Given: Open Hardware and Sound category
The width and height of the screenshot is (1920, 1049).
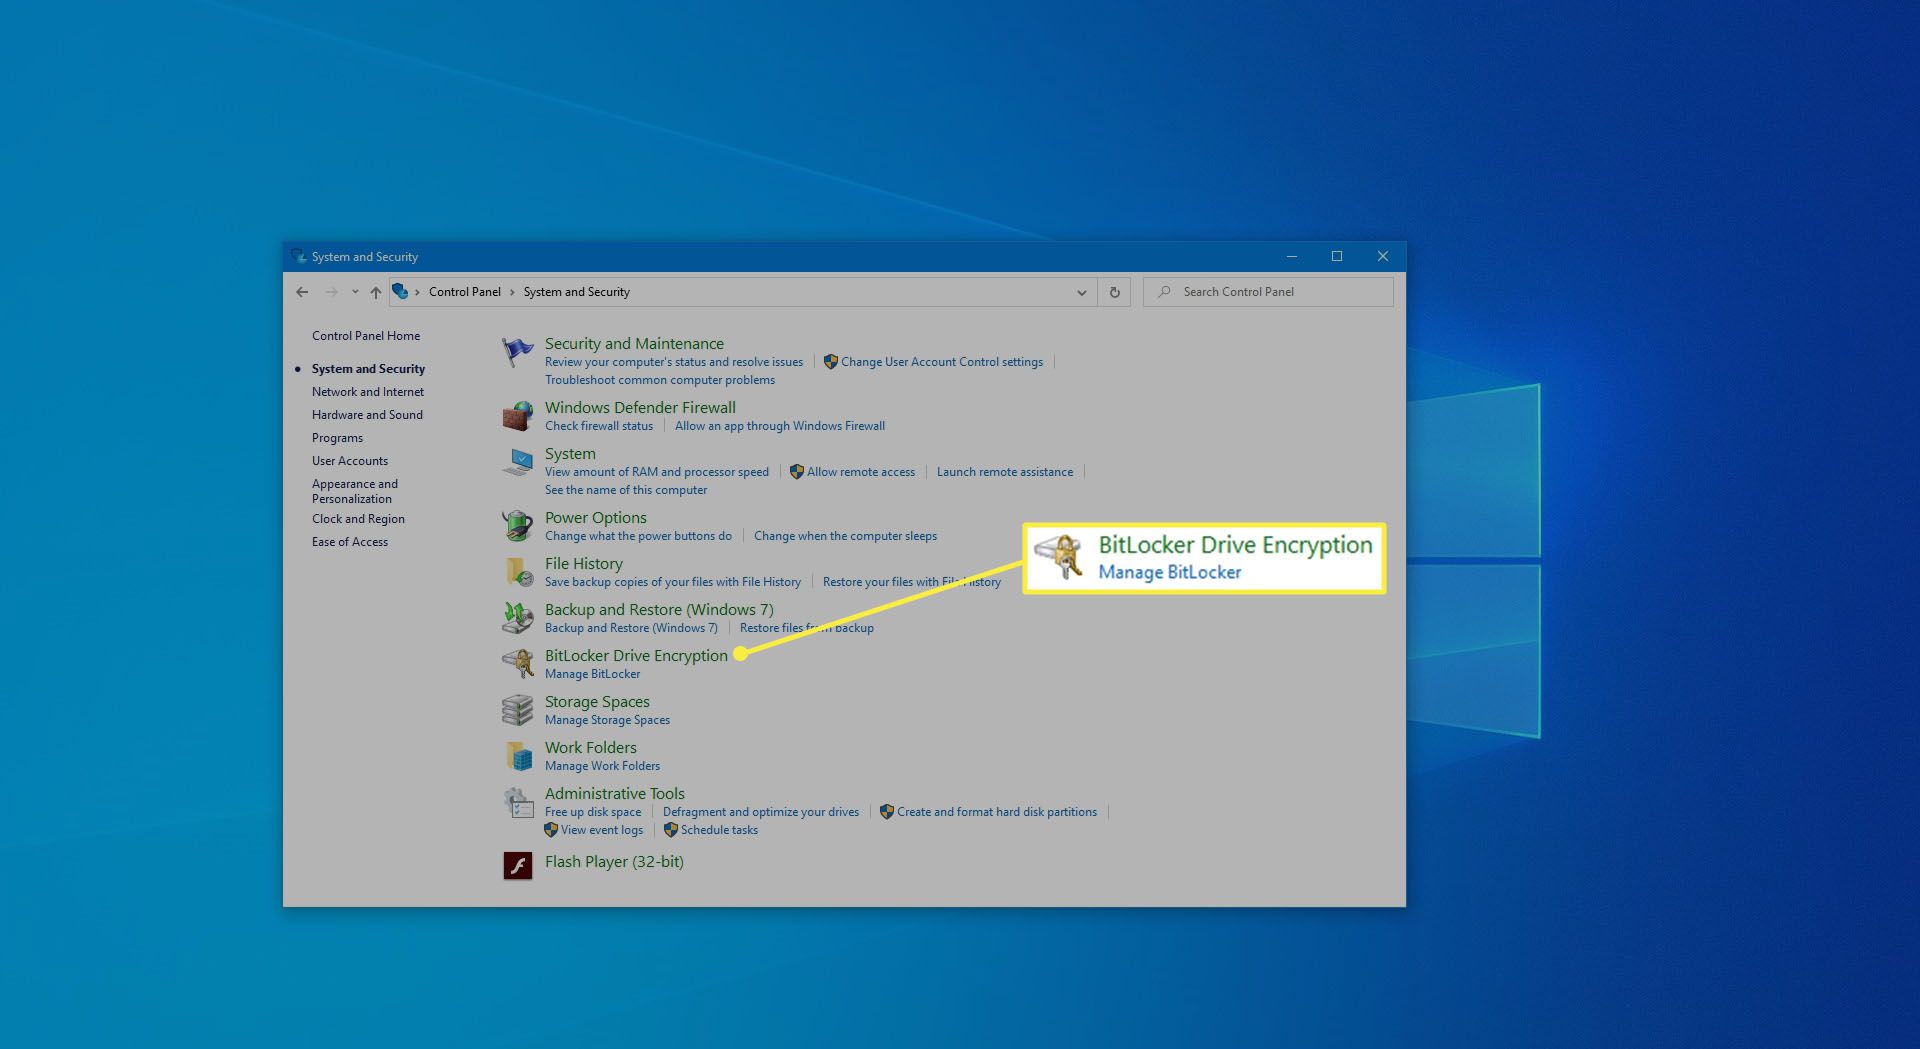Looking at the screenshot, I should 367,415.
